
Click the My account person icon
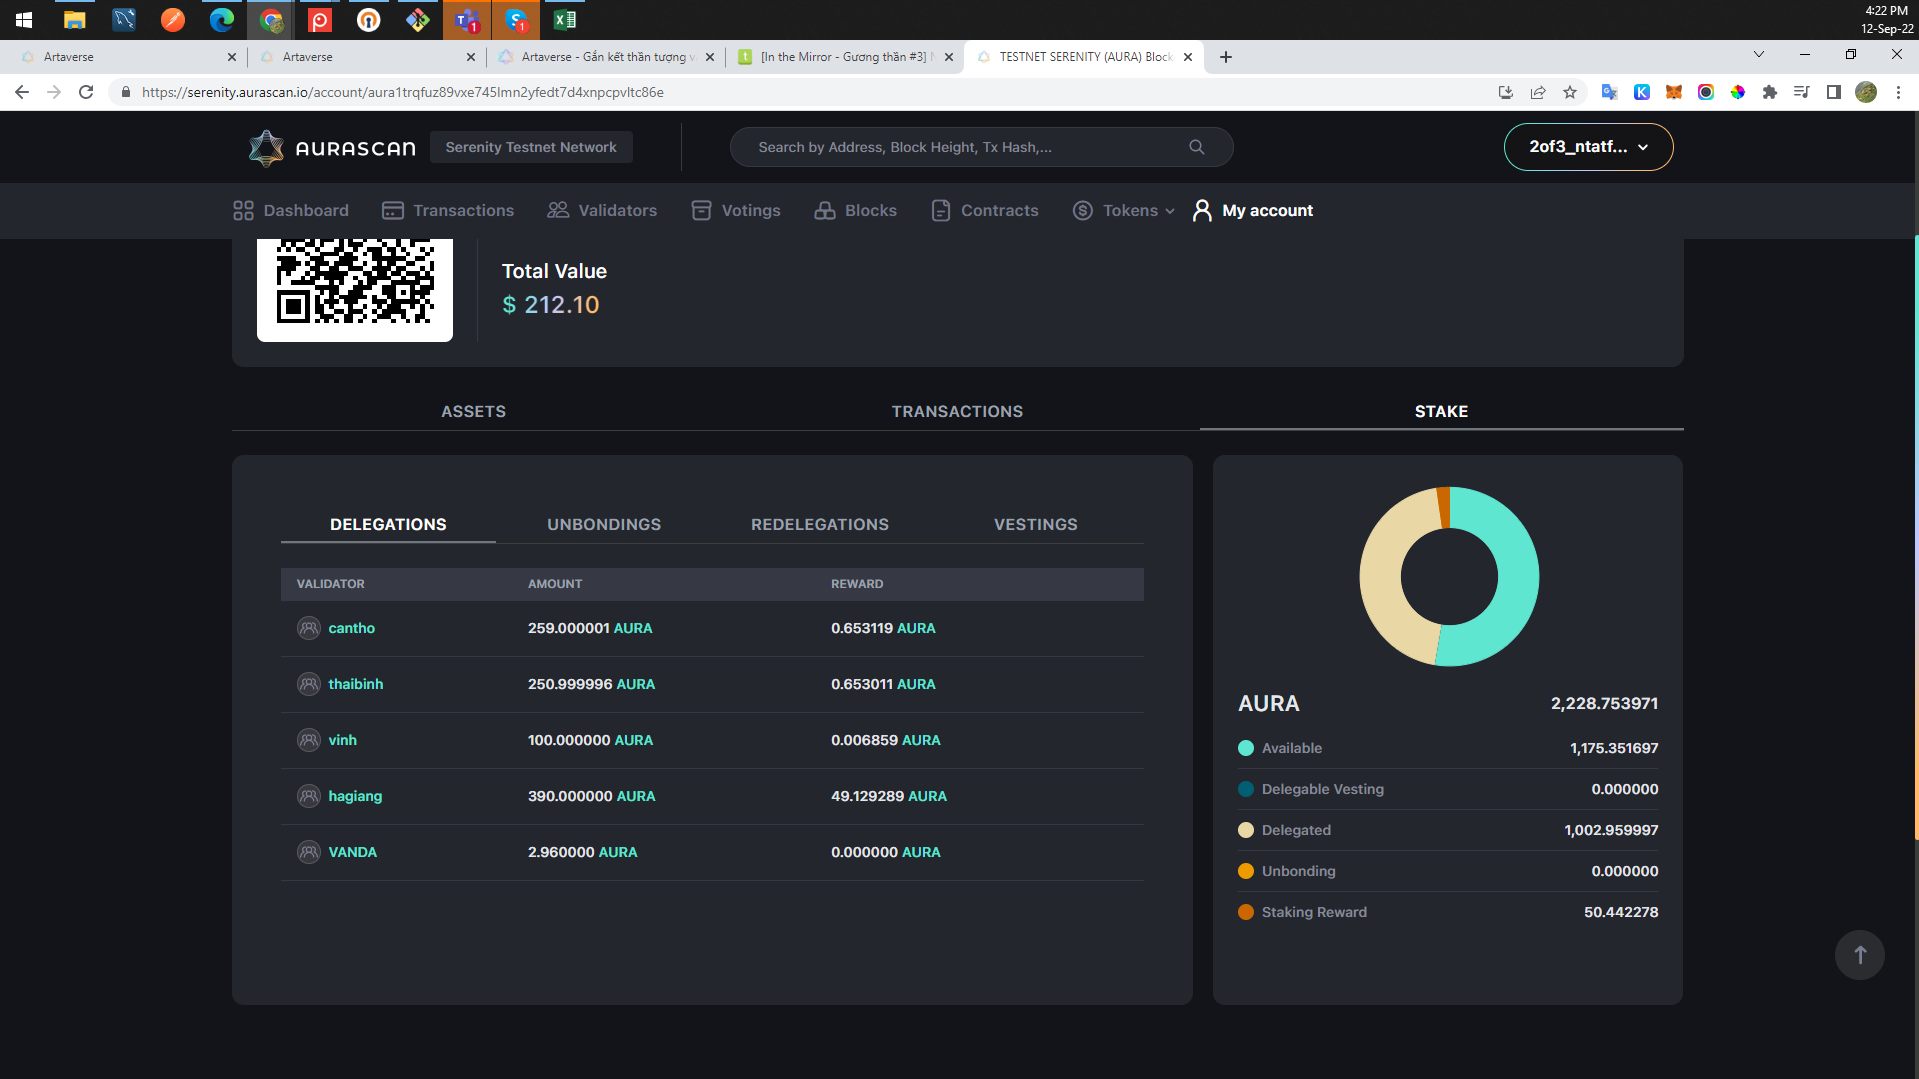(x=1202, y=210)
